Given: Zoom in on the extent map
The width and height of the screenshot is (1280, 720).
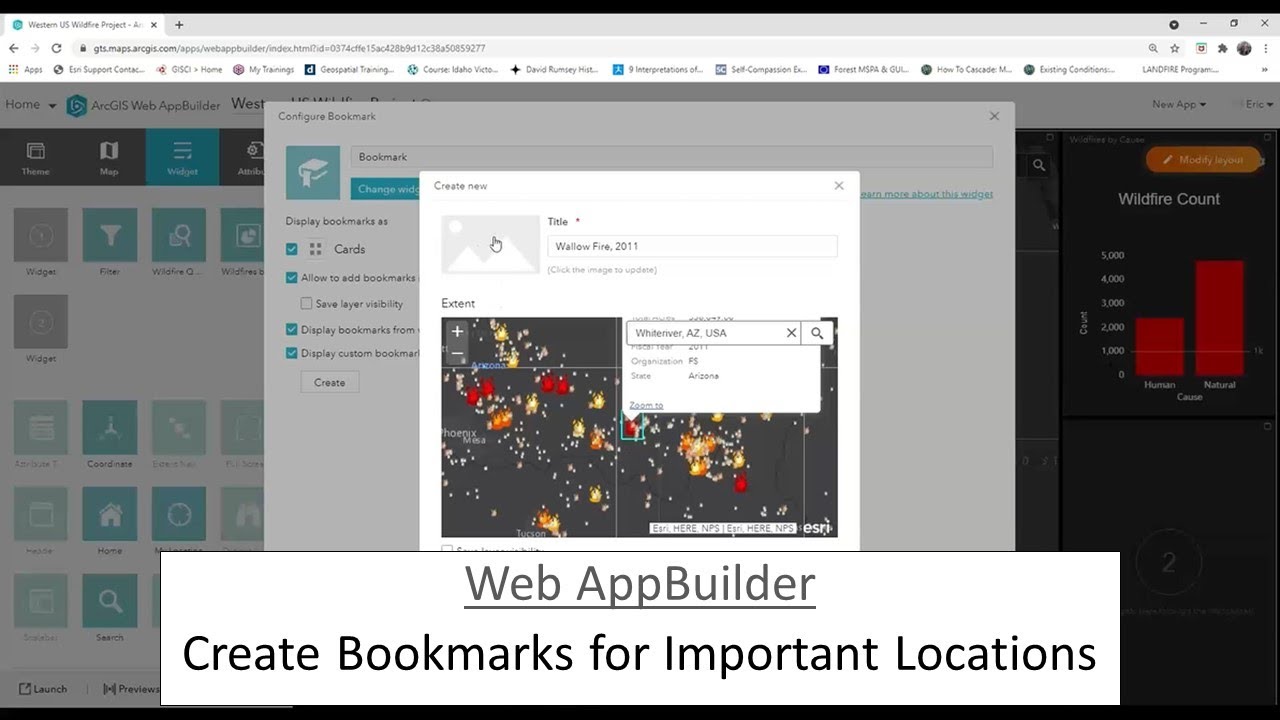Looking at the screenshot, I should click(457, 332).
